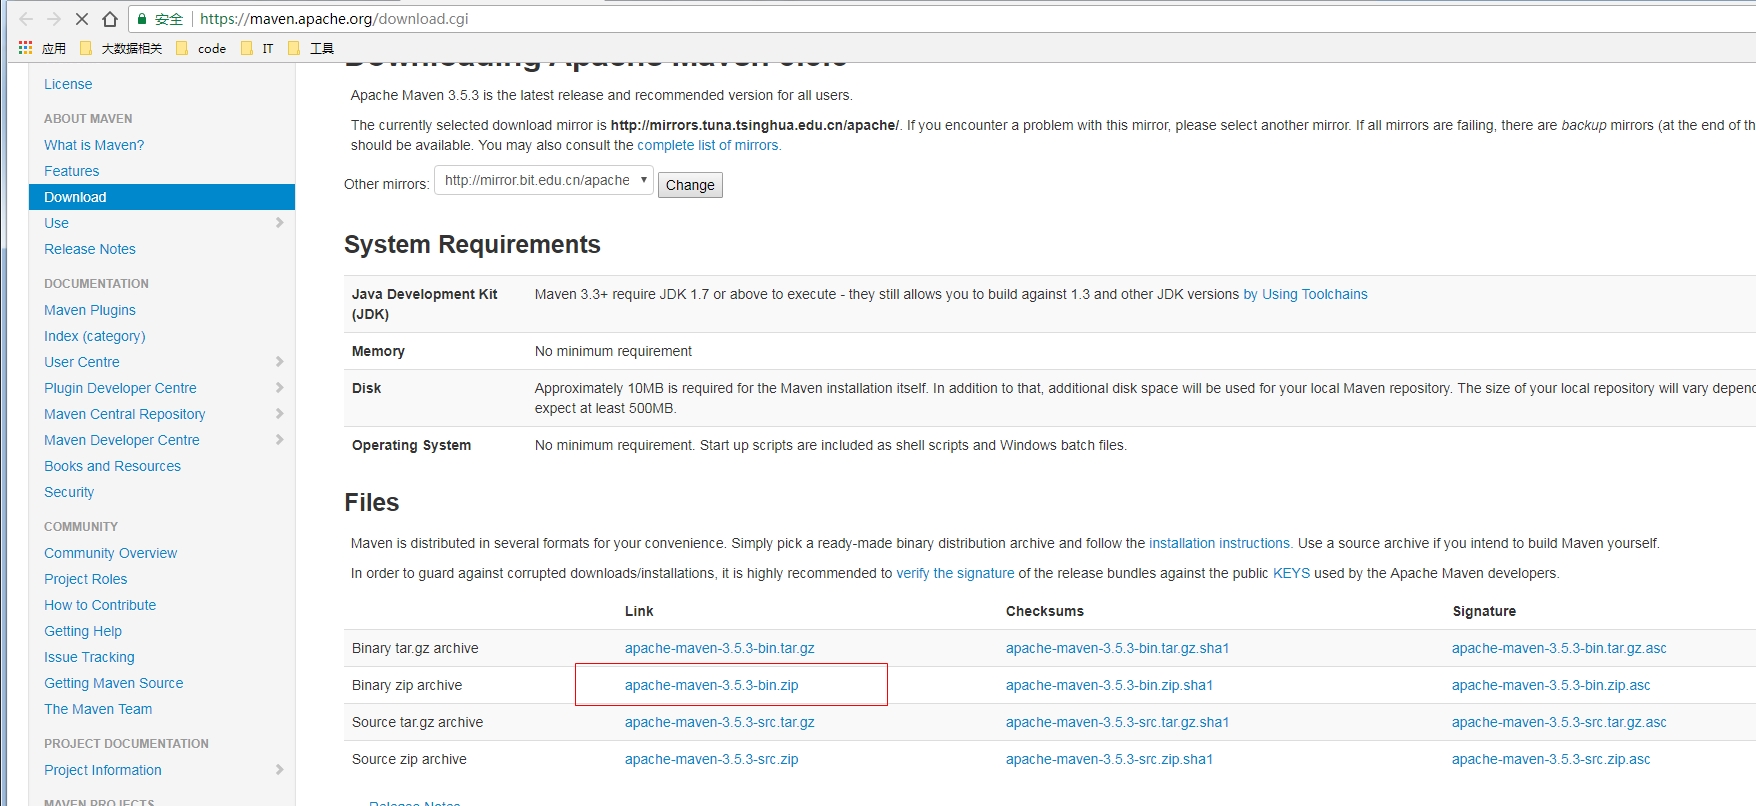Select the Download sidebar item
This screenshot has width=1756, height=806.
(162, 197)
